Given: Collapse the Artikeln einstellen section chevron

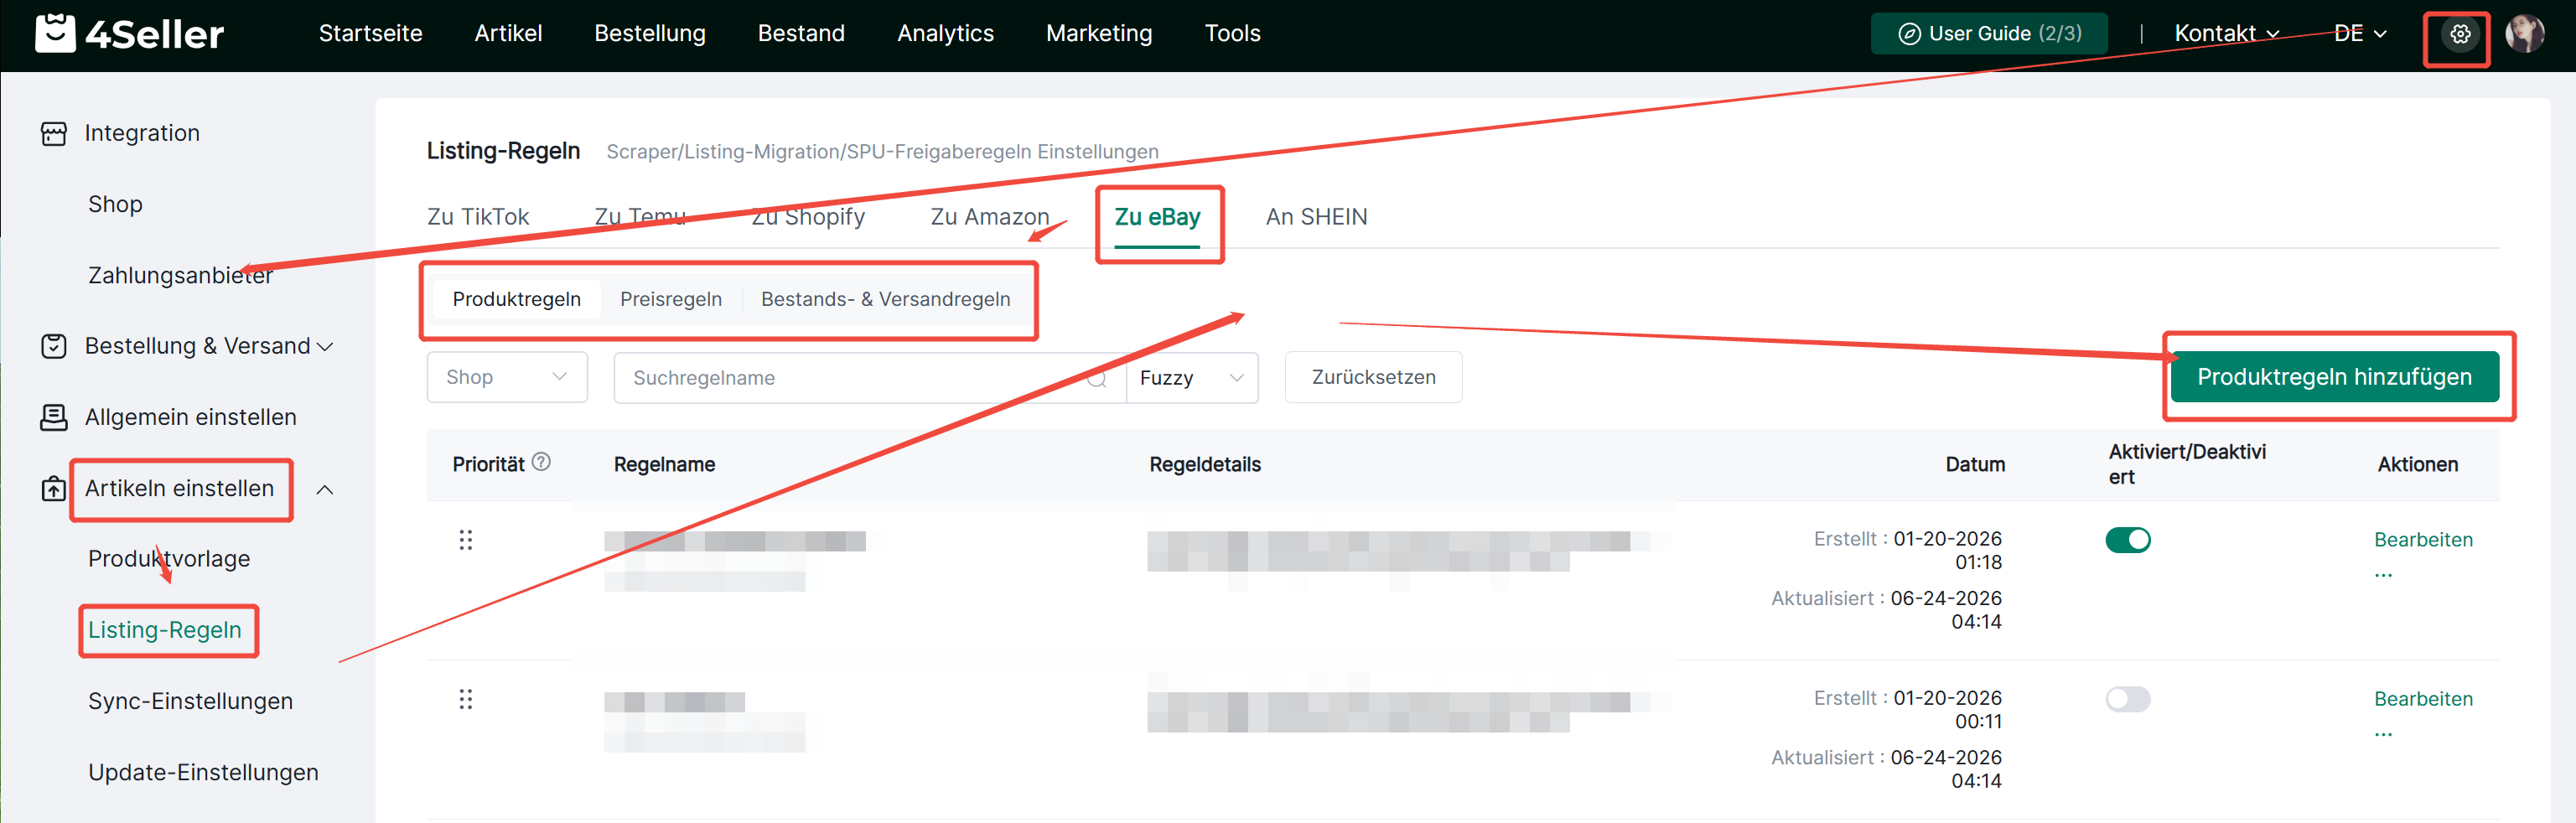Looking at the screenshot, I should pyautogui.click(x=325, y=490).
